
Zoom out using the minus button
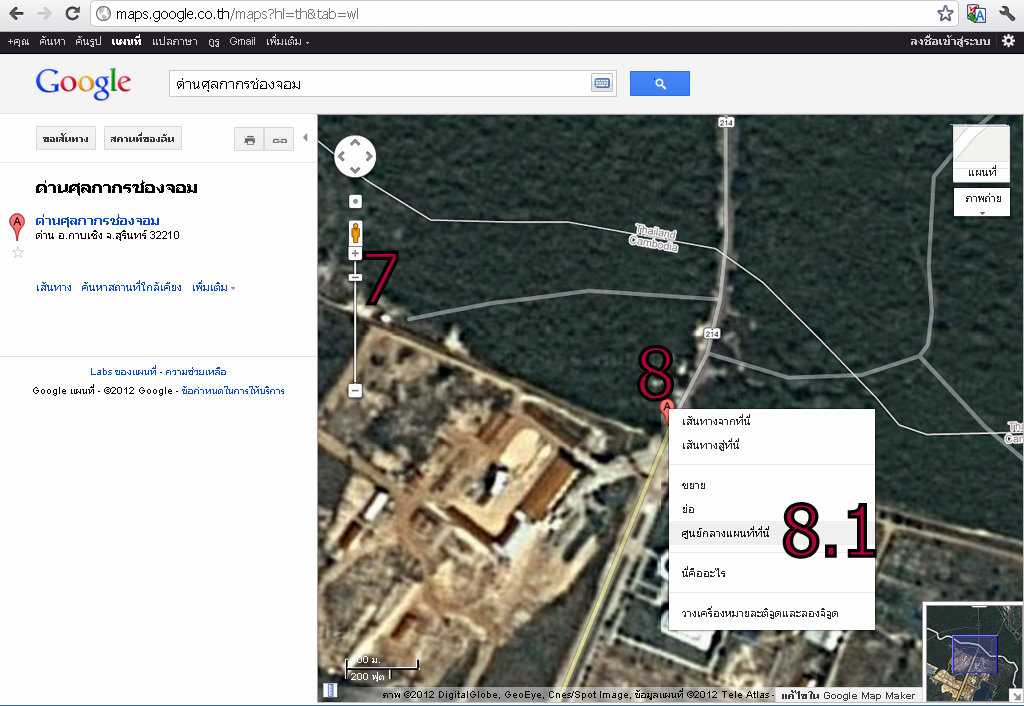pyautogui.click(x=355, y=391)
